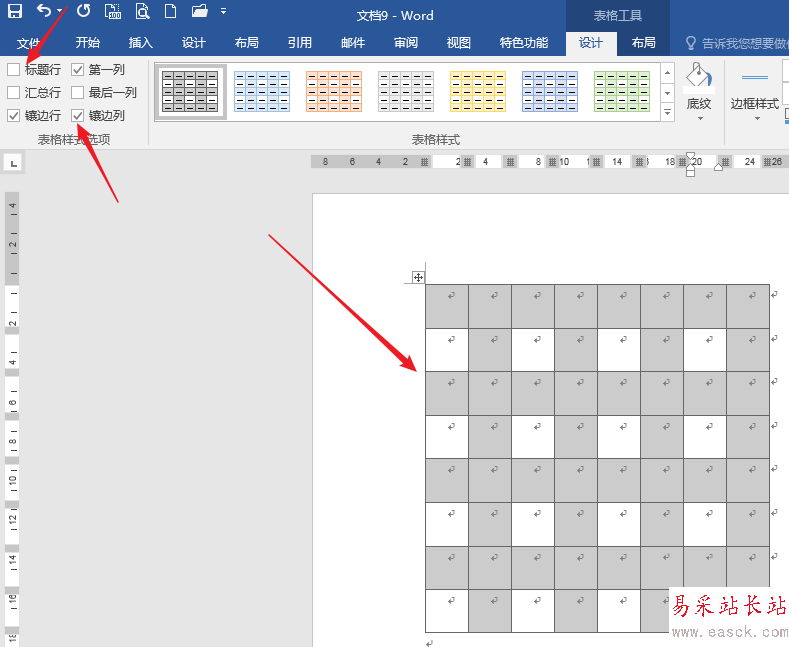This screenshot has height=647, width=789.
Task: Click the tab stop selector on ruler corner
Action: (13, 163)
